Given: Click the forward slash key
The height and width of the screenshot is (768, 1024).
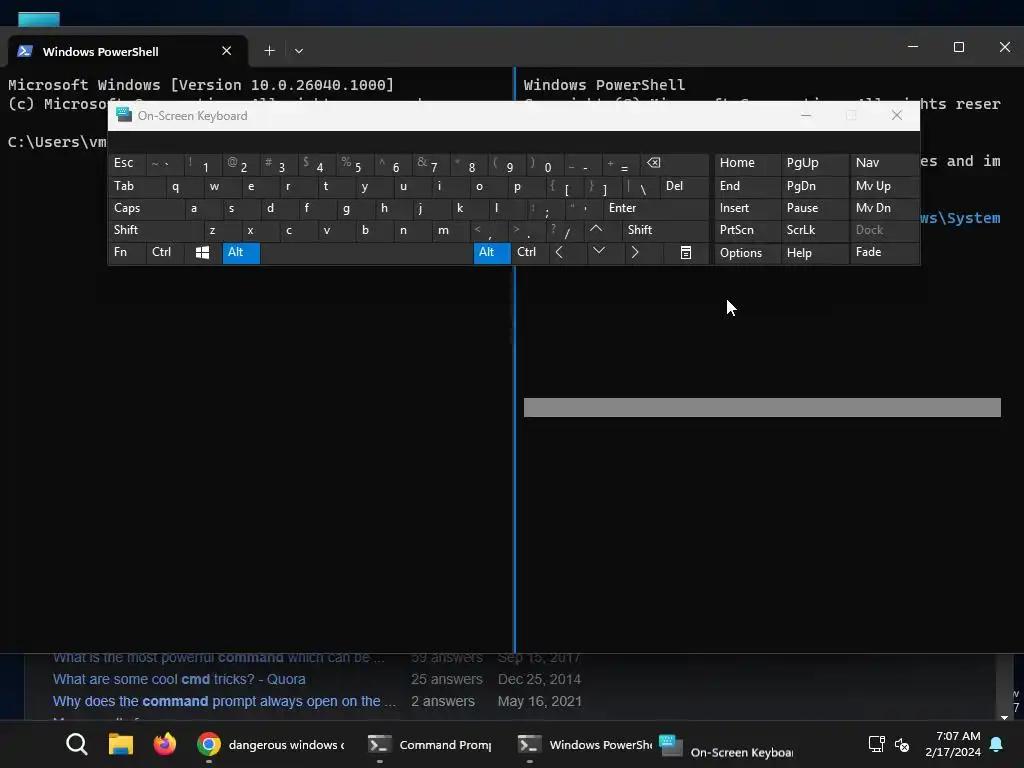Looking at the screenshot, I should coord(565,230).
